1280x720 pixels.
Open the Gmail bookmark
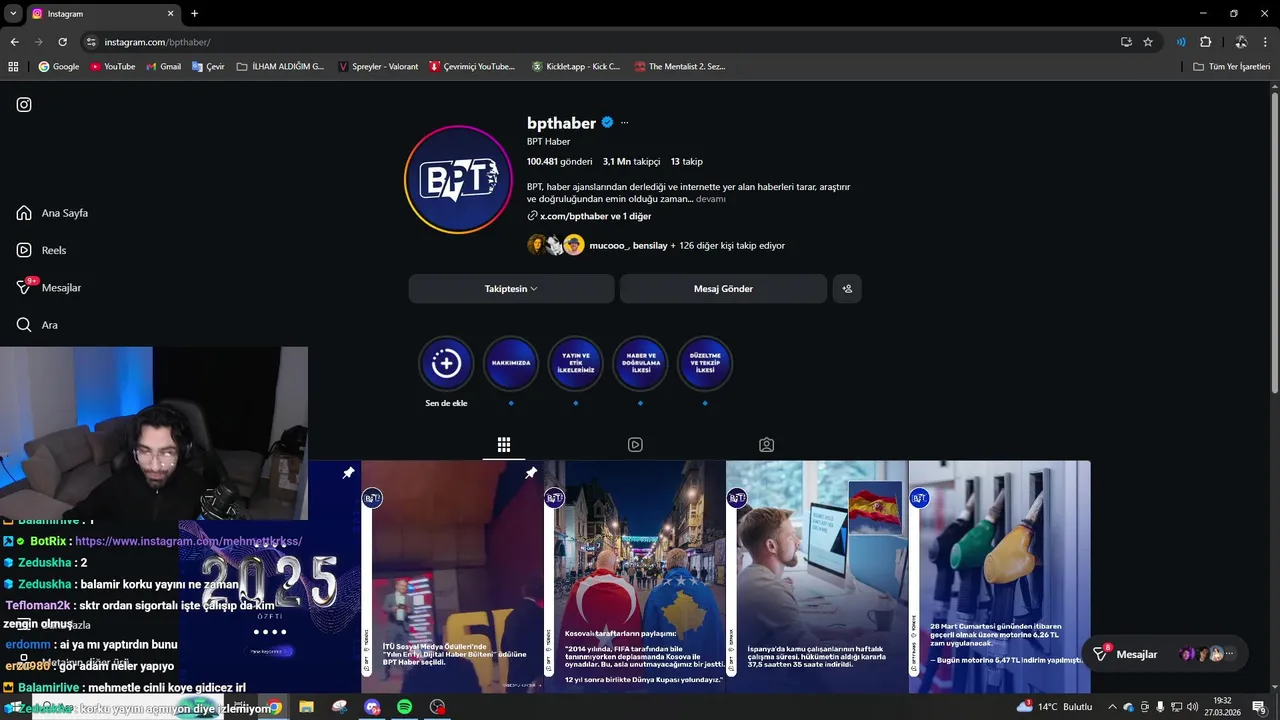tap(163, 66)
